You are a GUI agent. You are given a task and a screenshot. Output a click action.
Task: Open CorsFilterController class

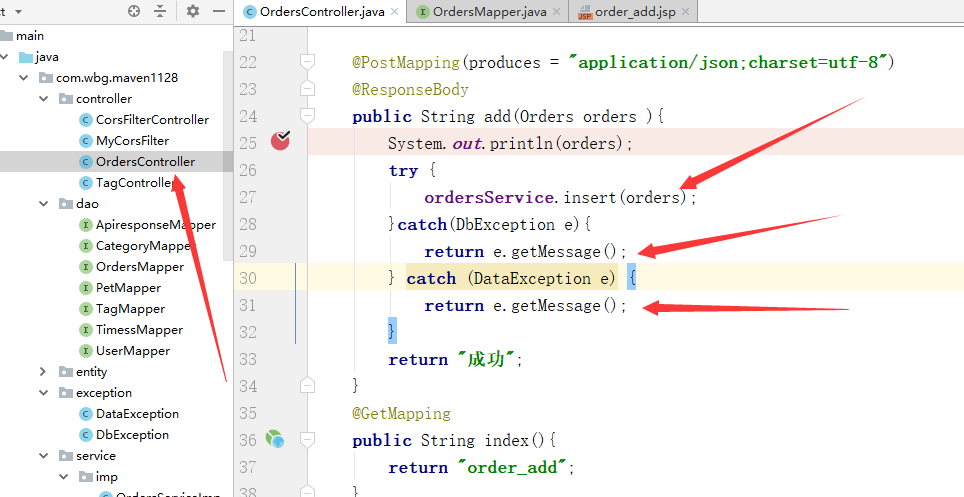pyautogui.click(x=152, y=120)
